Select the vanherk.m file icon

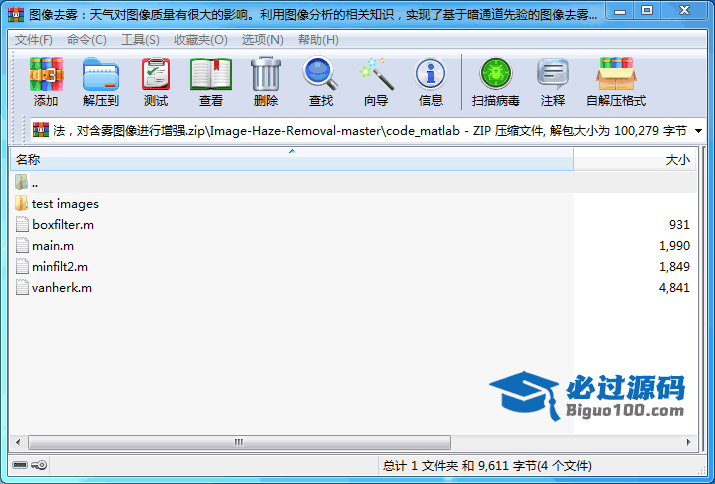pyautogui.click(x=22, y=287)
